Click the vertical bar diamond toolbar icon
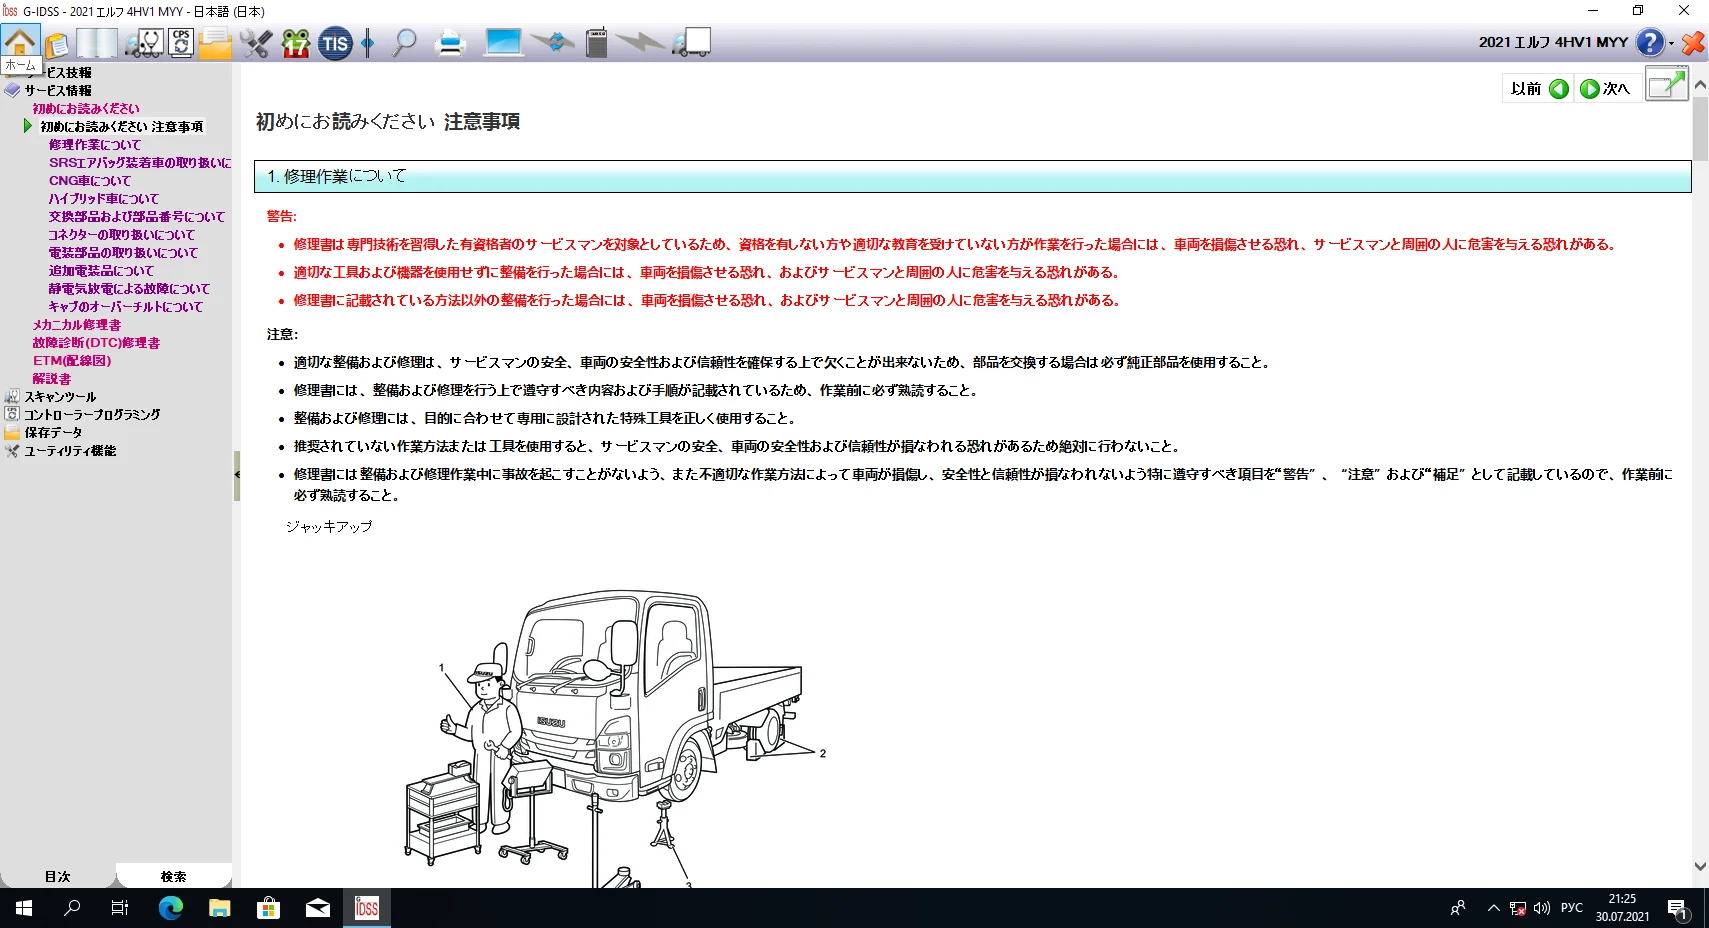The width and height of the screenshot is (1709, 928). [368, 43]
